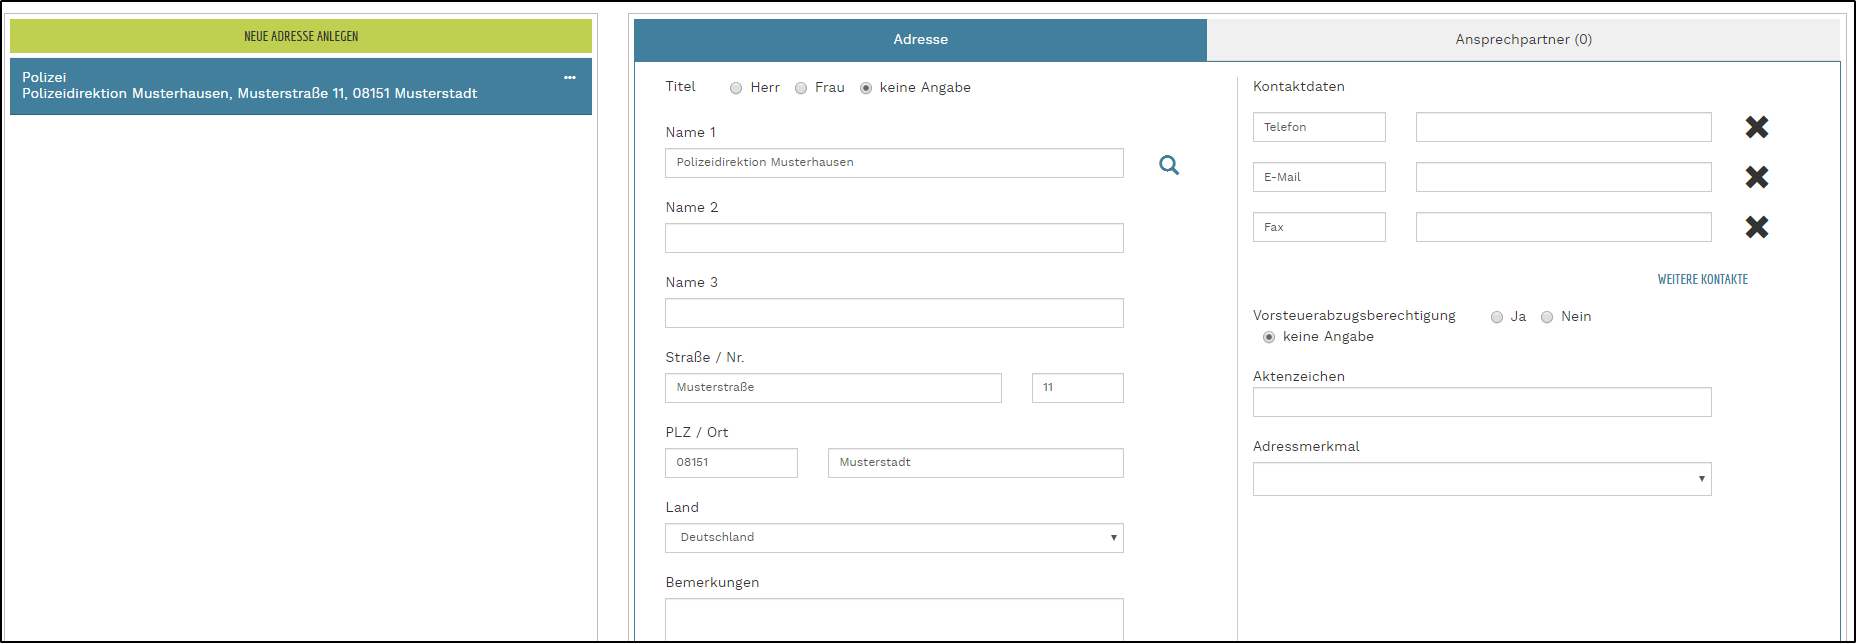Open the Land dropdown showing Deutschland
Viewport: 1856px width, 643px height.
[x=893, y=538]
